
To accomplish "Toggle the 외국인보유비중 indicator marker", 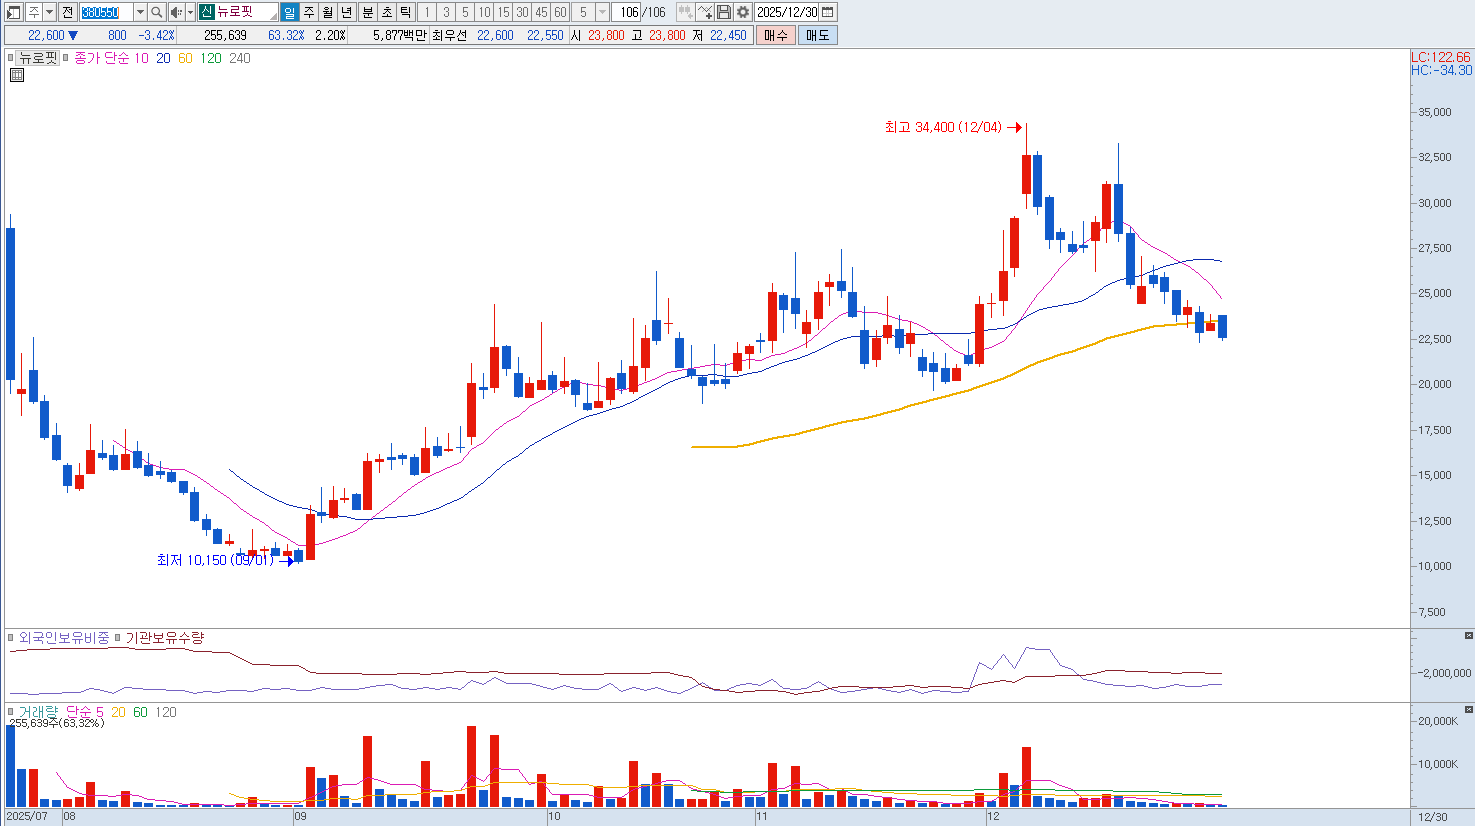I will [11, 638].
